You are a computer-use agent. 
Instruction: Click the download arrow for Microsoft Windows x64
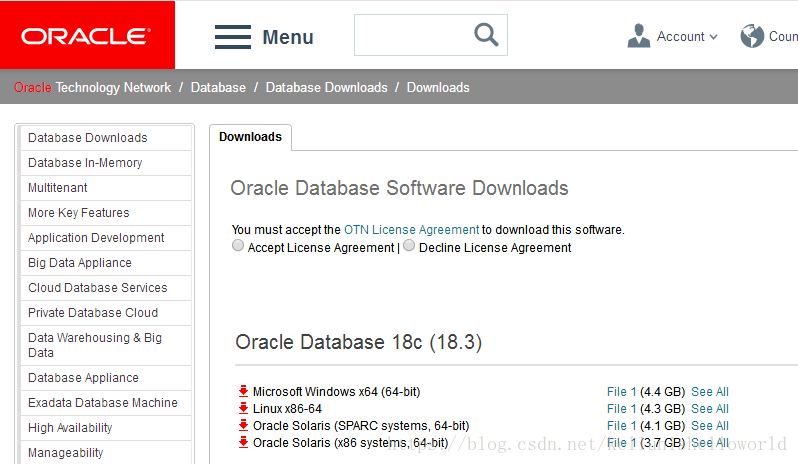coord(243,391)
